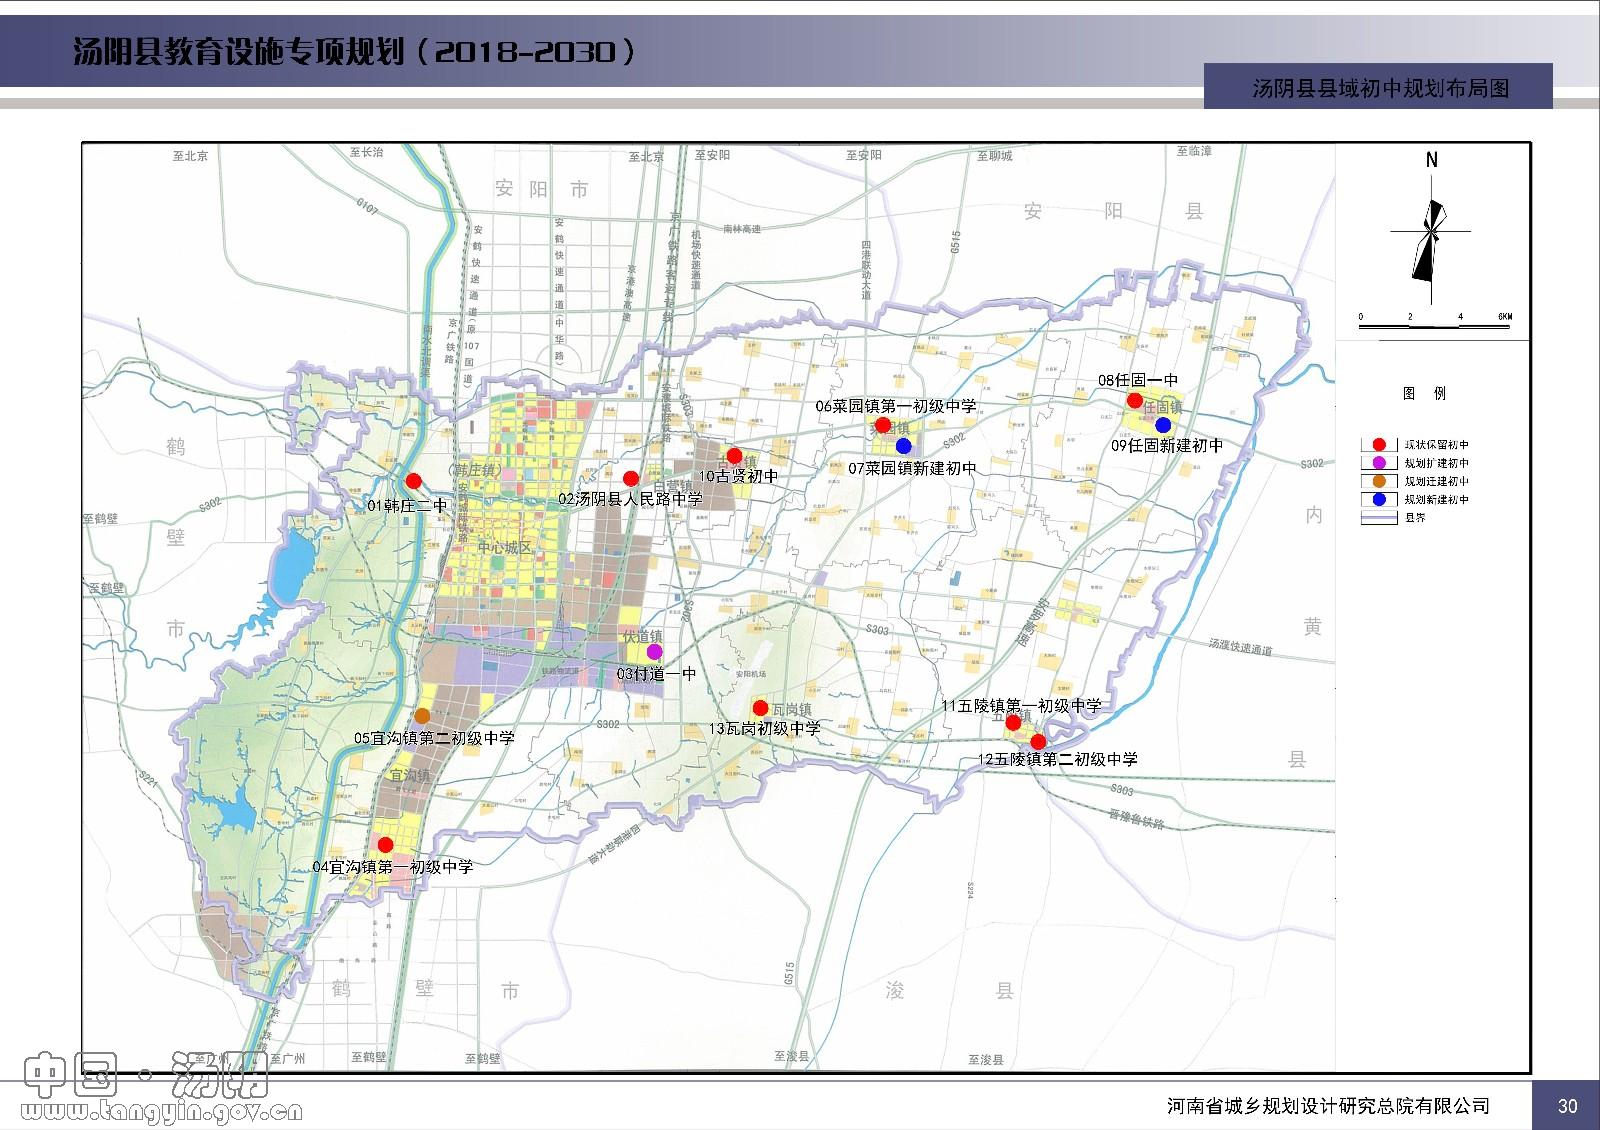Click the label text 06菜园镇第一初级中学

click(896, 406)
